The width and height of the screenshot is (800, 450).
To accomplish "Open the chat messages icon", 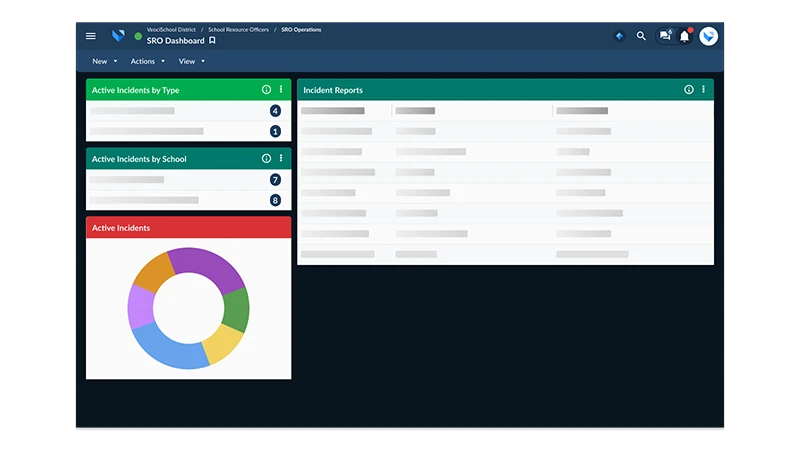I will (x=665, y=35).
